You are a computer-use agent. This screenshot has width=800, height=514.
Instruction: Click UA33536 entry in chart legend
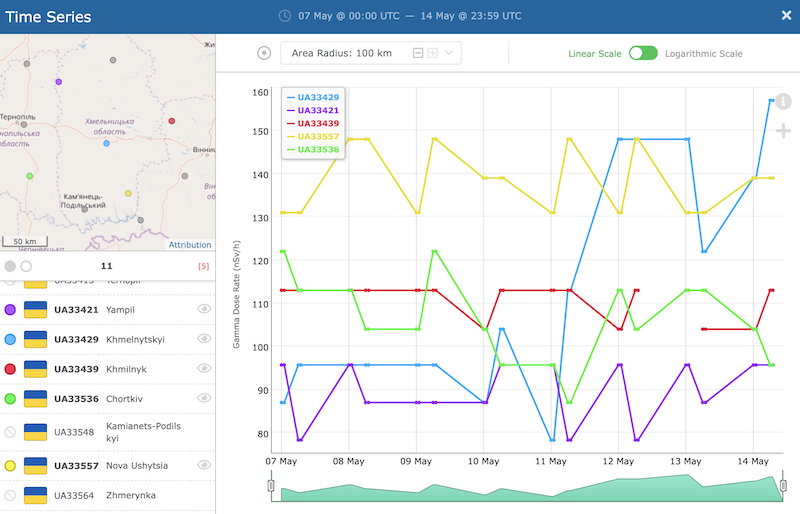tap(313, 150)
